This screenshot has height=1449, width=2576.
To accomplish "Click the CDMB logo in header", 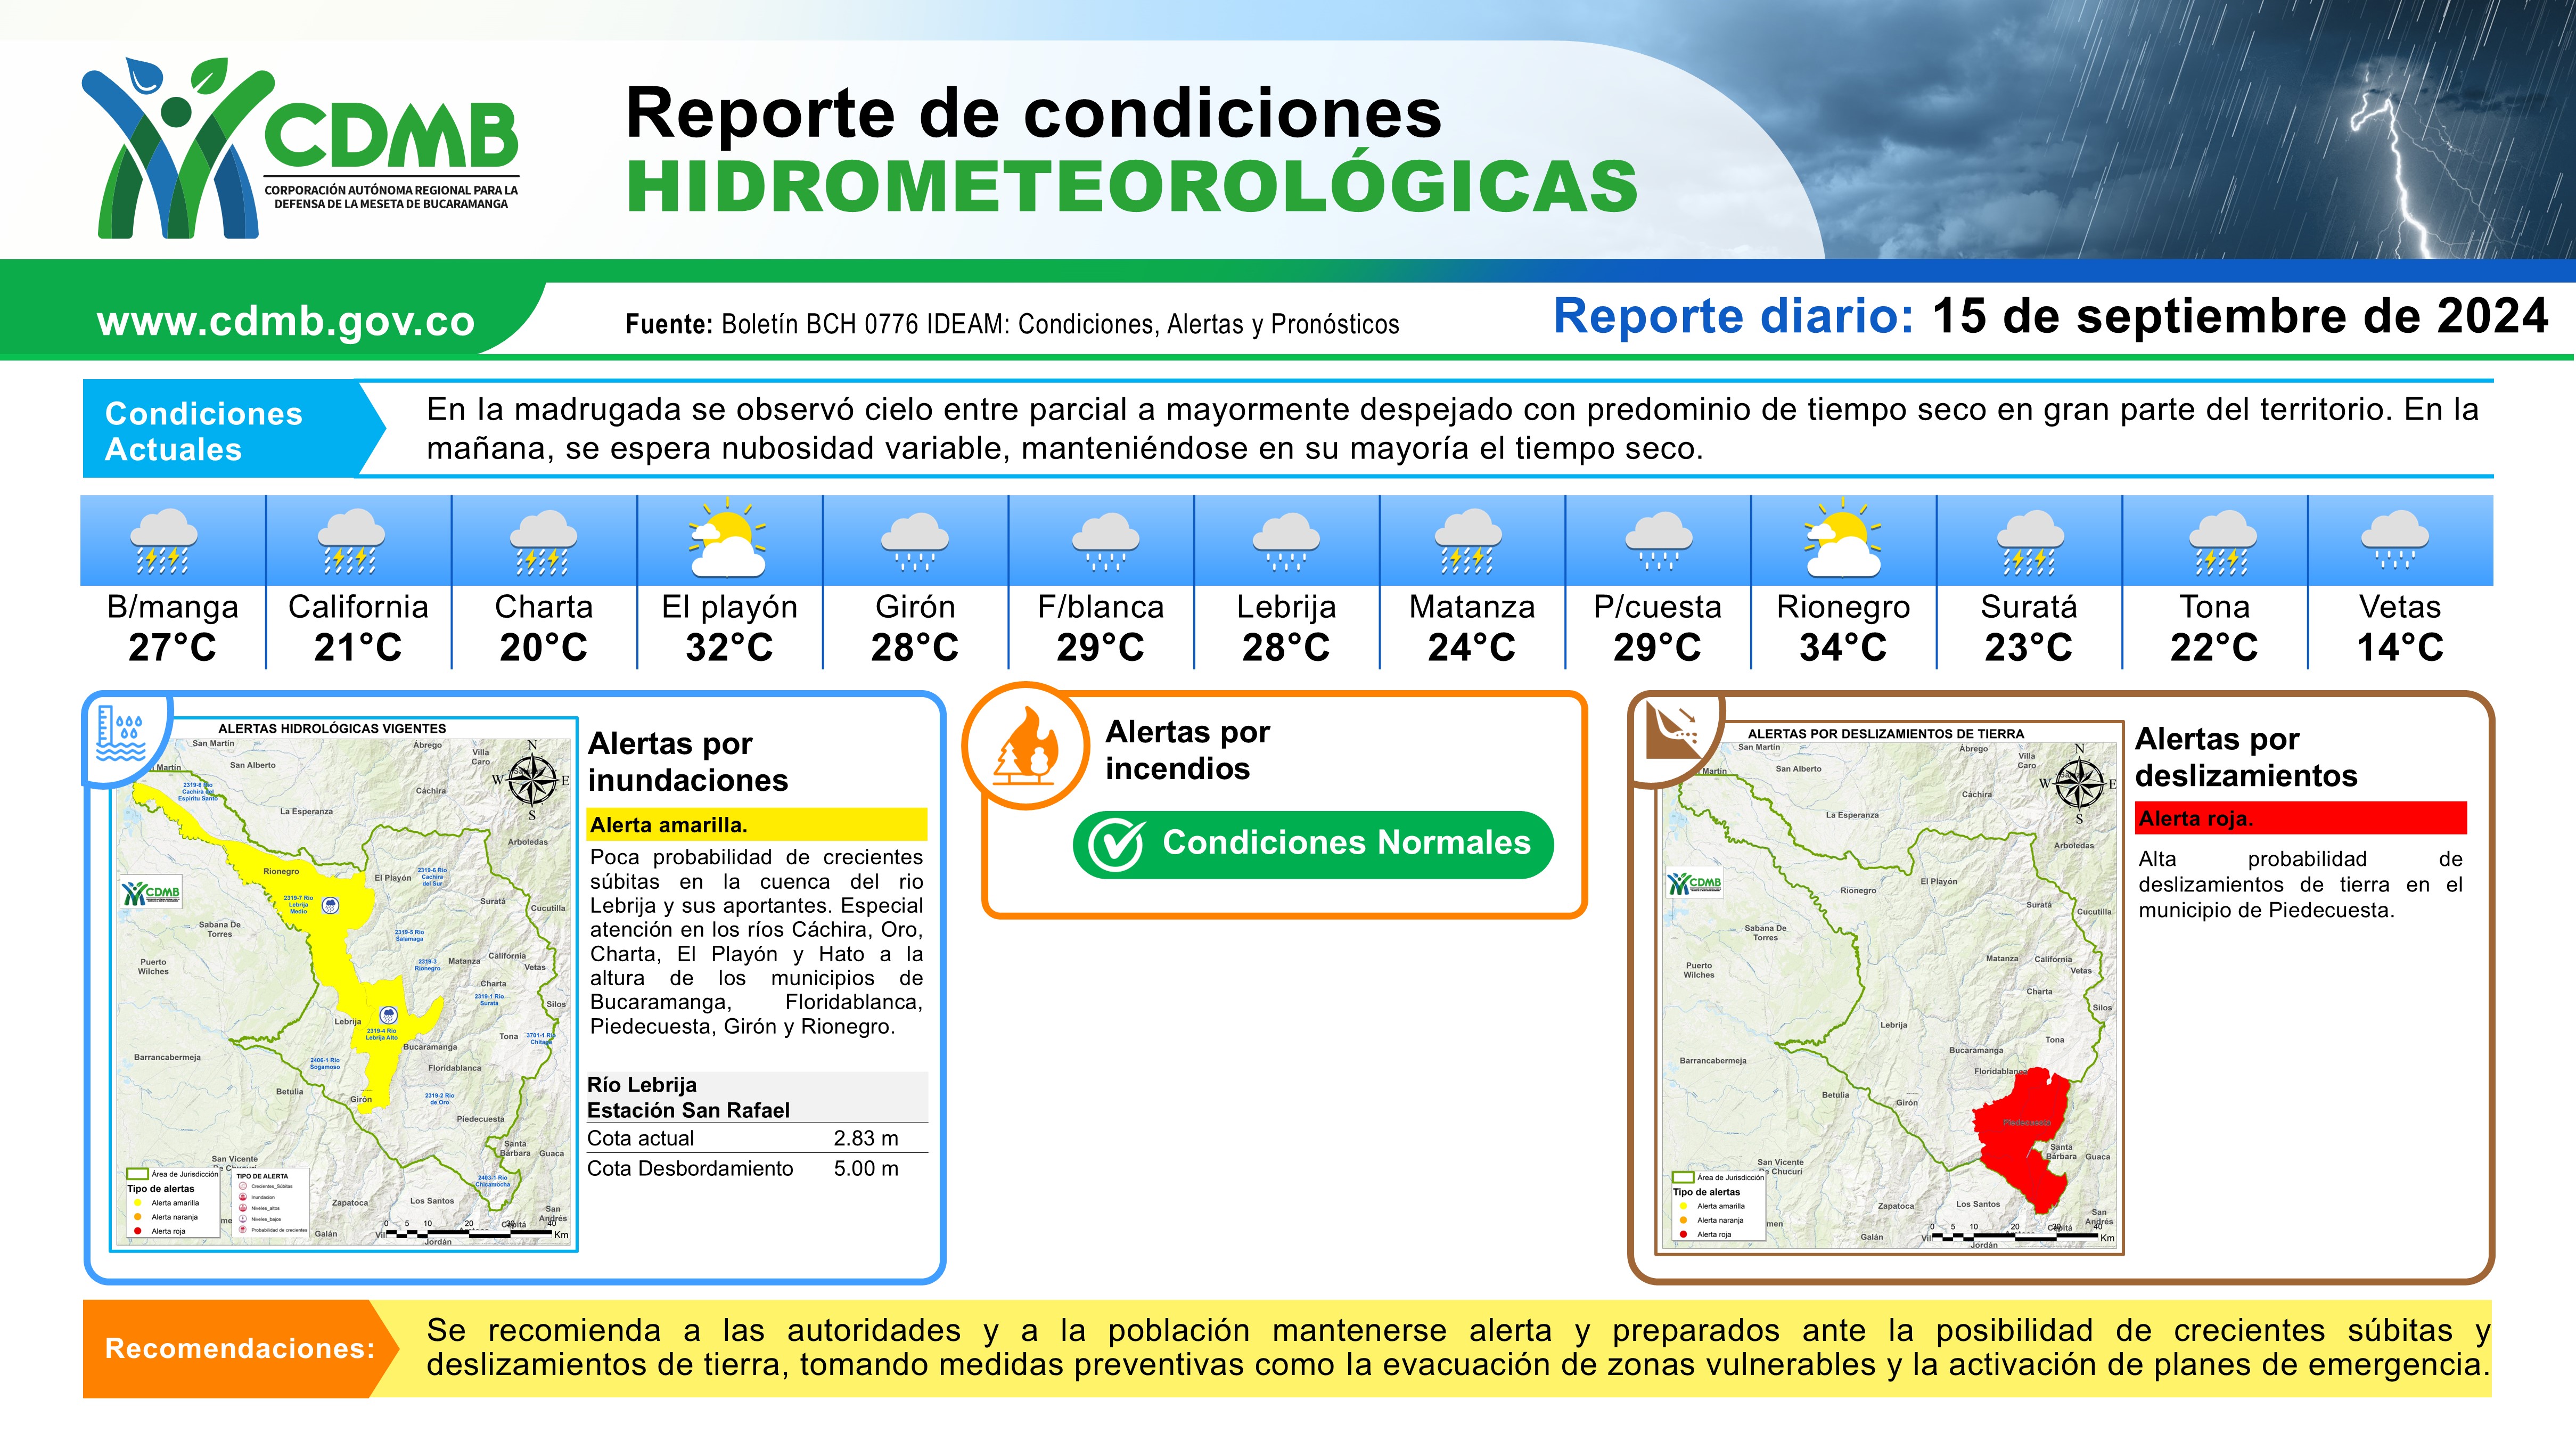I will [300, 148].
